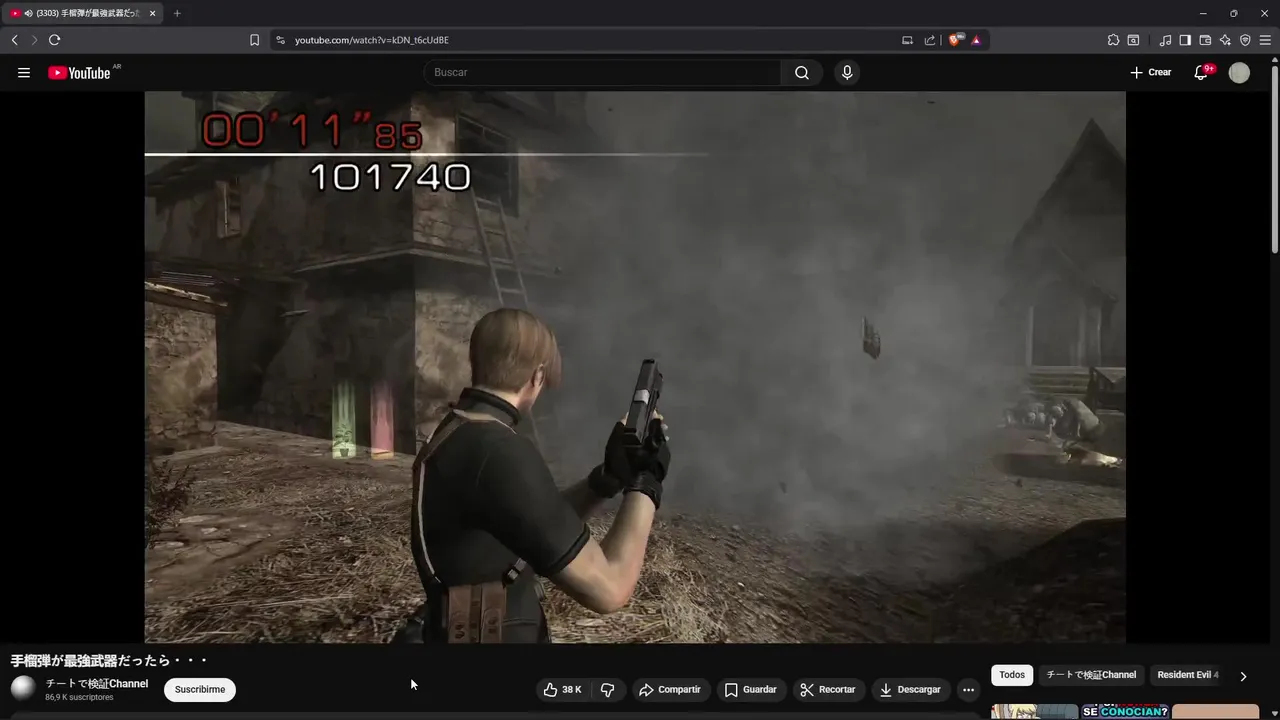Open the チートで検証Channel name link
The width and height of the screenshot is (1280, 720).
[97, 684]
